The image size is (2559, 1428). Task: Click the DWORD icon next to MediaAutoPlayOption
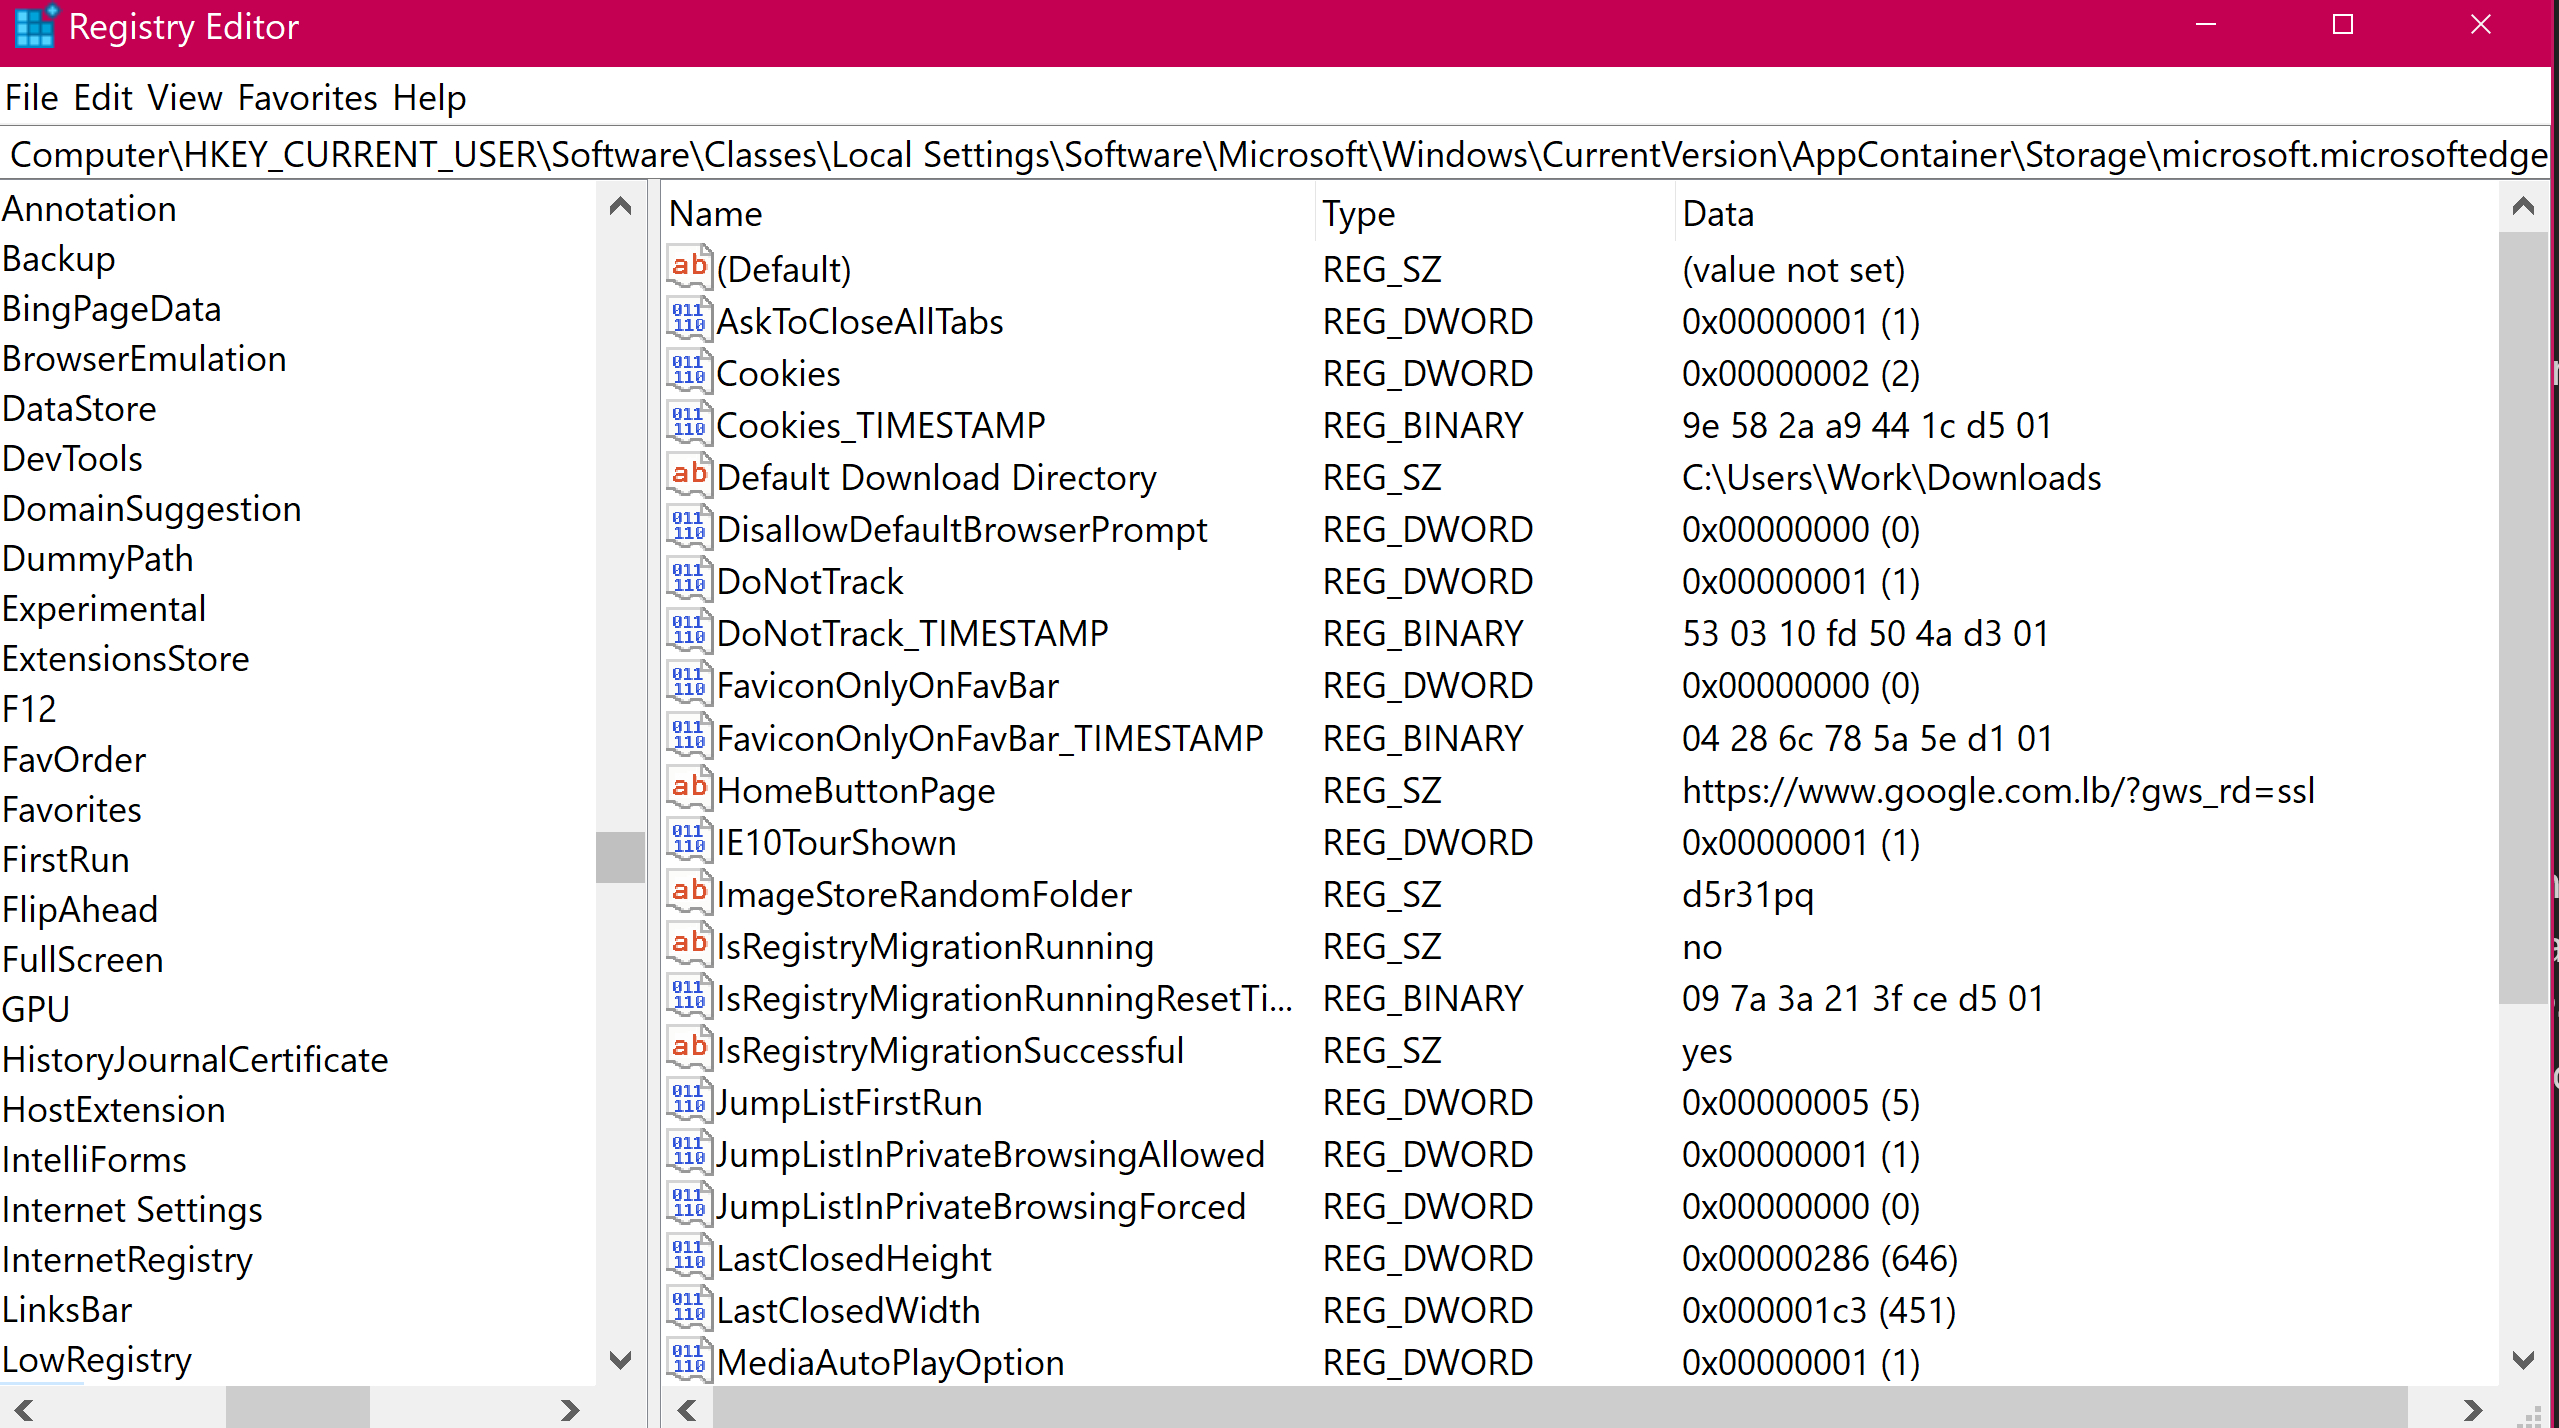(688, 1360)
